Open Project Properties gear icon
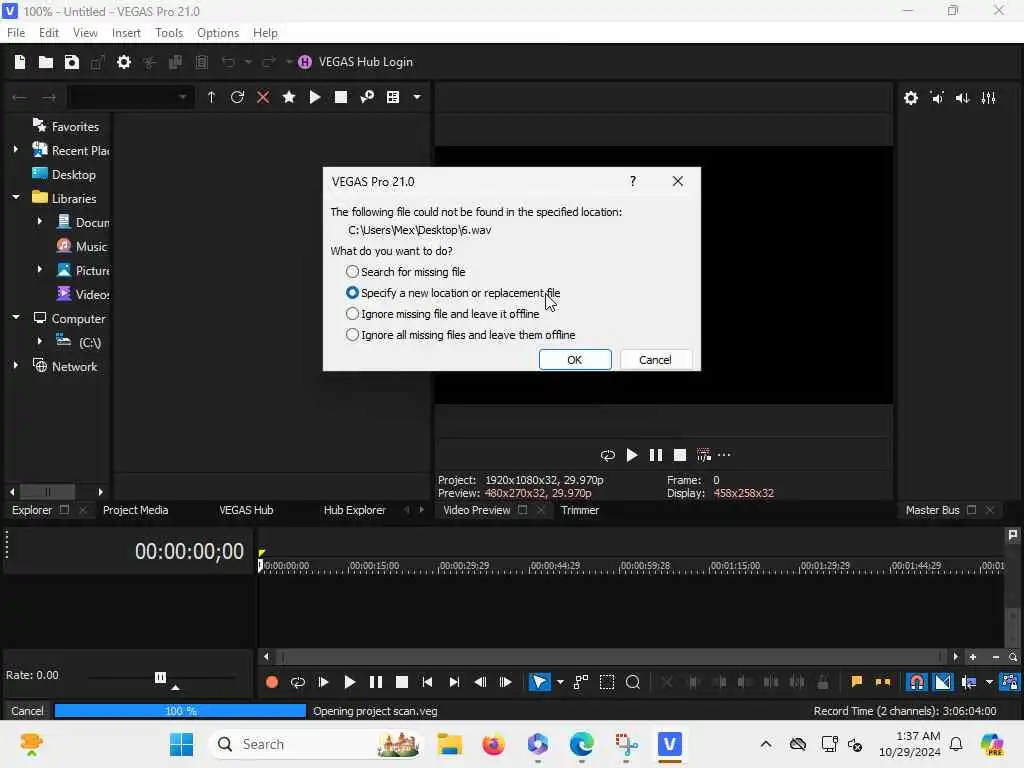This screenshot has height=768, width=1024. (x=123, y=62)
